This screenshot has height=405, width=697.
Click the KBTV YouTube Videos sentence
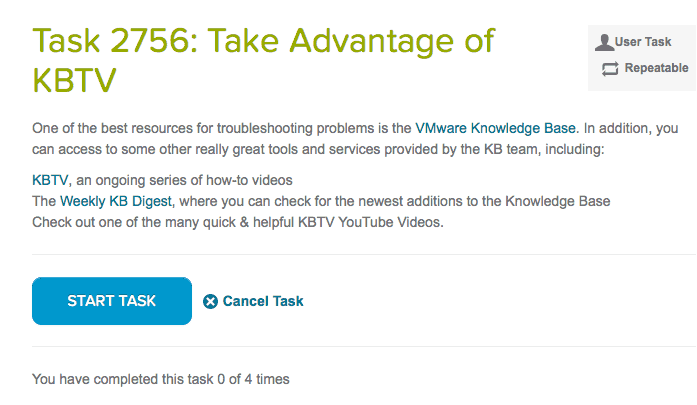tap(238, 222)
